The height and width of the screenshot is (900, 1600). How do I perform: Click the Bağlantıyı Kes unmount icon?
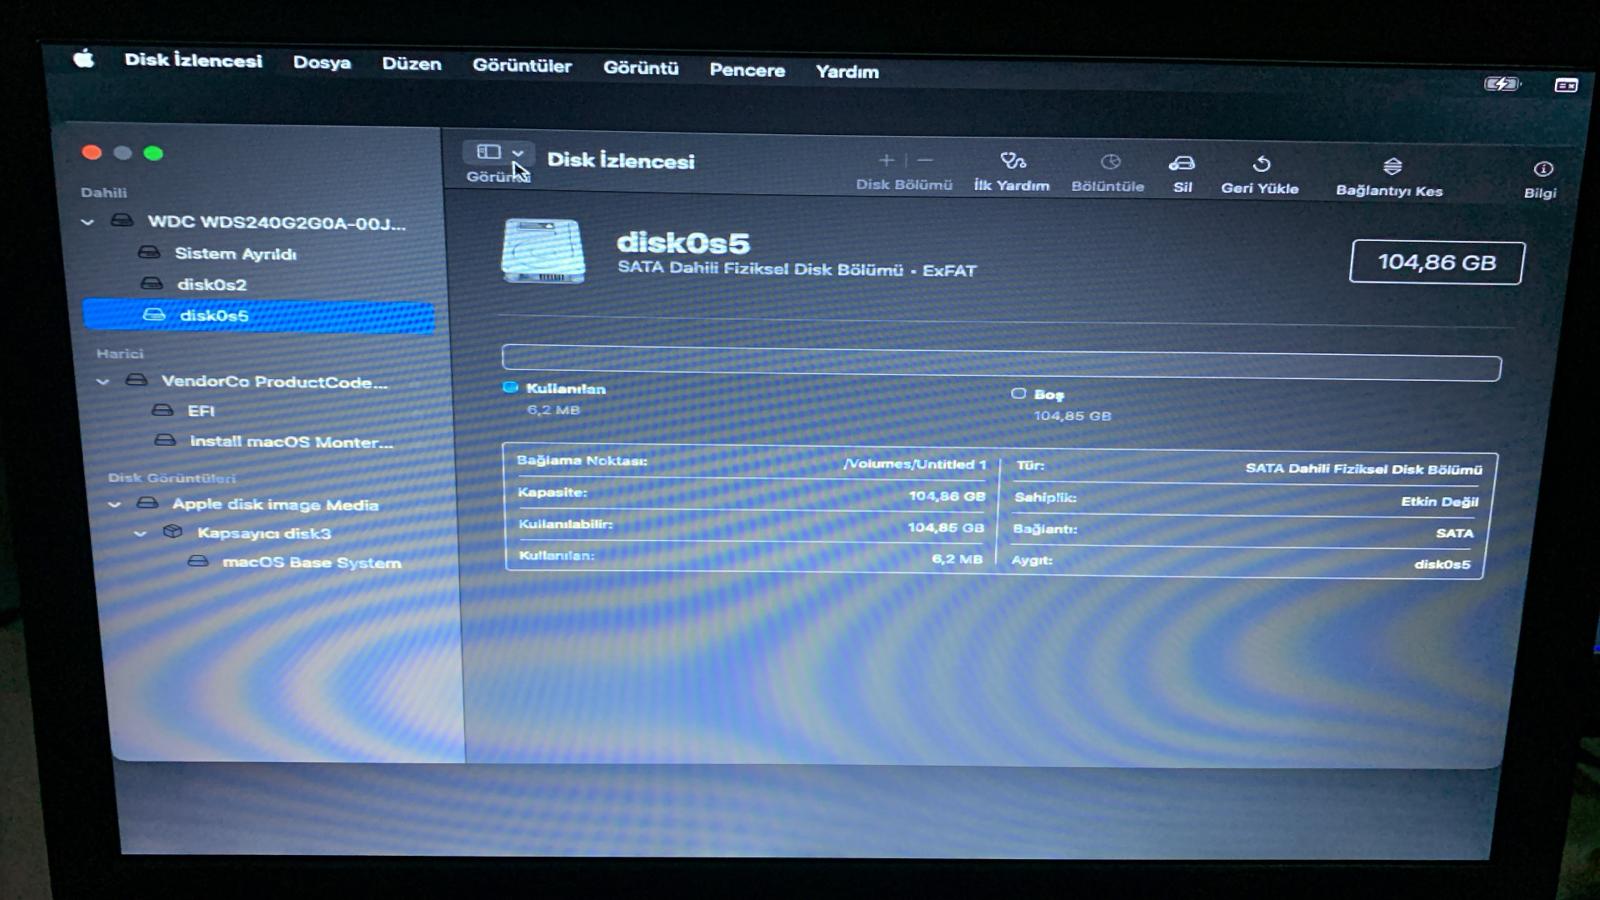(1392, 166)
